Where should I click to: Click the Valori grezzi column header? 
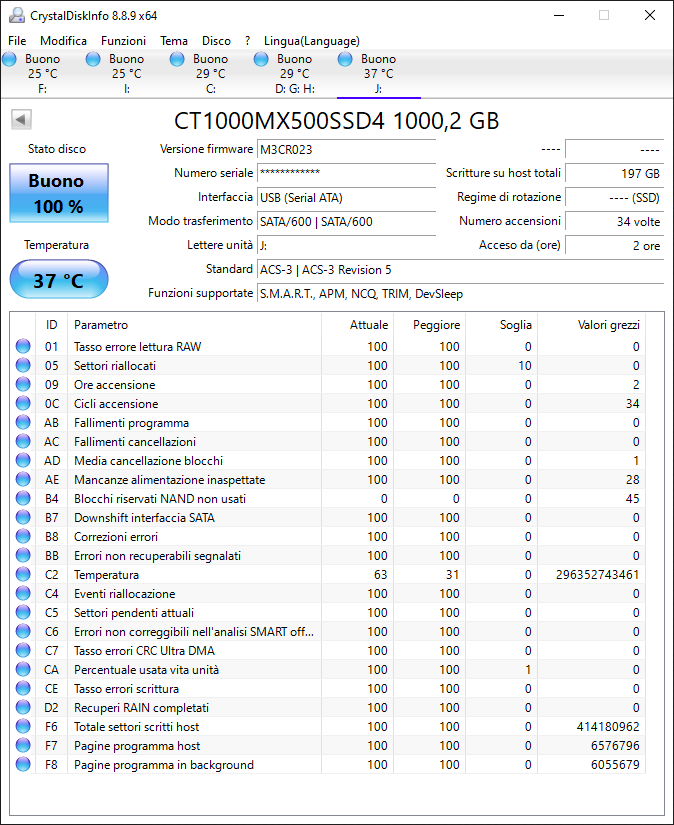[591, 325]
